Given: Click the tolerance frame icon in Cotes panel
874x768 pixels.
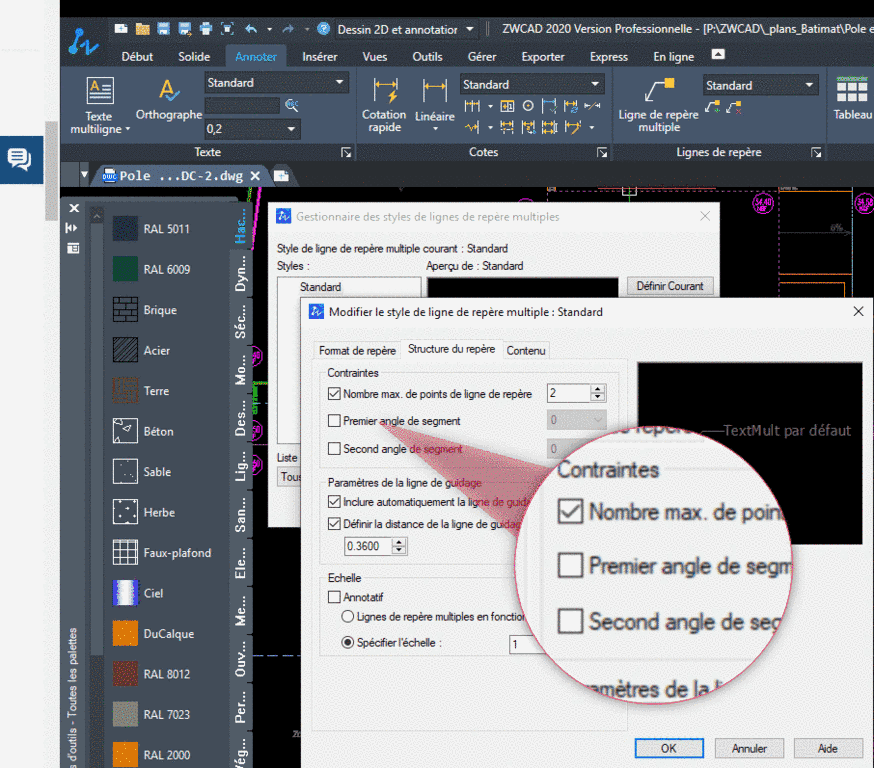Looking at the screenshot, I should [x=507, y=106].
